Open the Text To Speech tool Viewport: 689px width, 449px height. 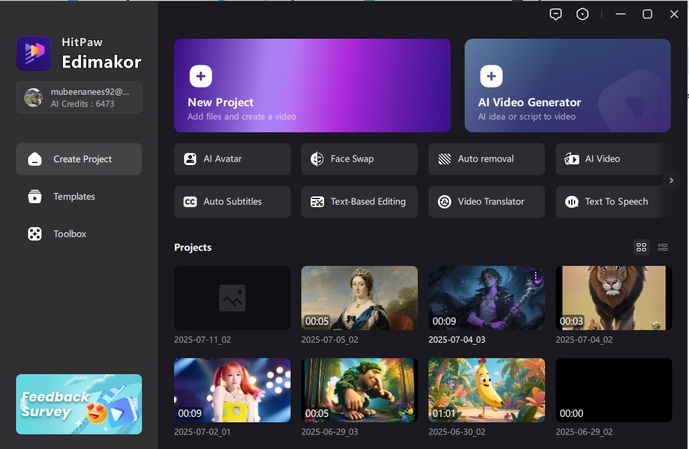[613, 202]
